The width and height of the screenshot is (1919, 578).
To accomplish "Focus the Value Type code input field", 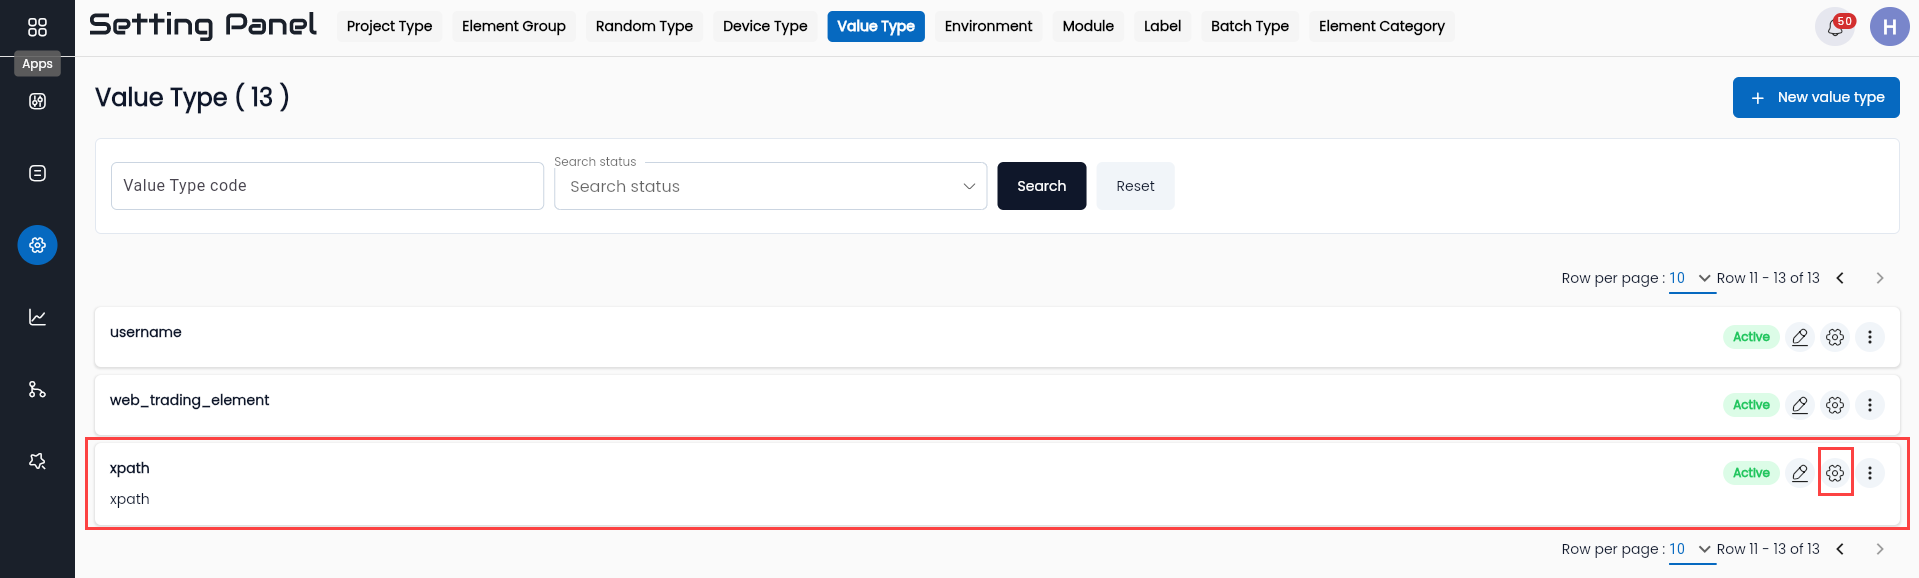I will tap(327, 186).
